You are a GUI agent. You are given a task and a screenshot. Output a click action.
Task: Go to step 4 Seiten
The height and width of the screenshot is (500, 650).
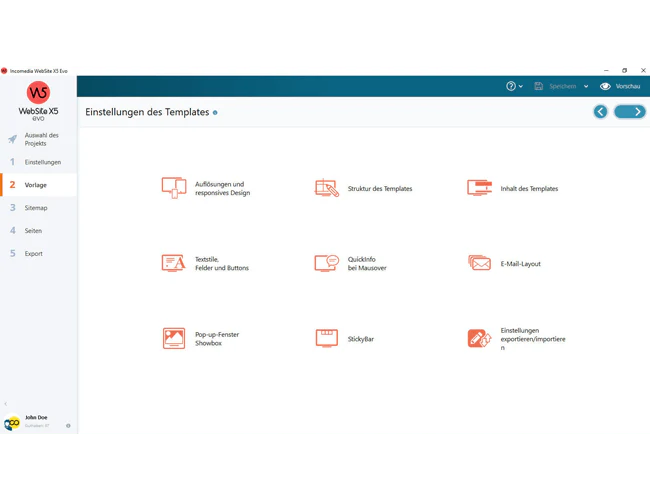[38, 231]
